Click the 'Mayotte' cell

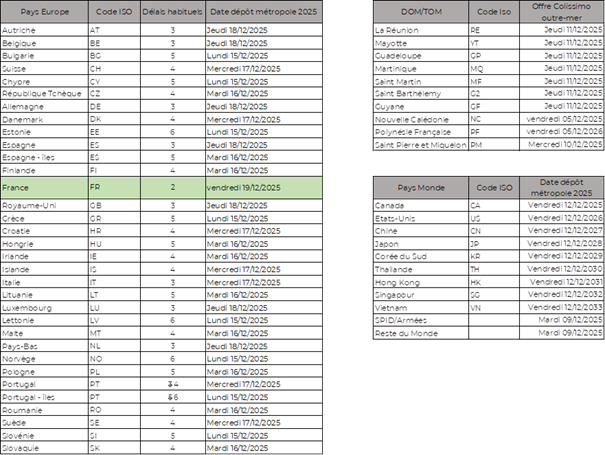coord(421,43)
